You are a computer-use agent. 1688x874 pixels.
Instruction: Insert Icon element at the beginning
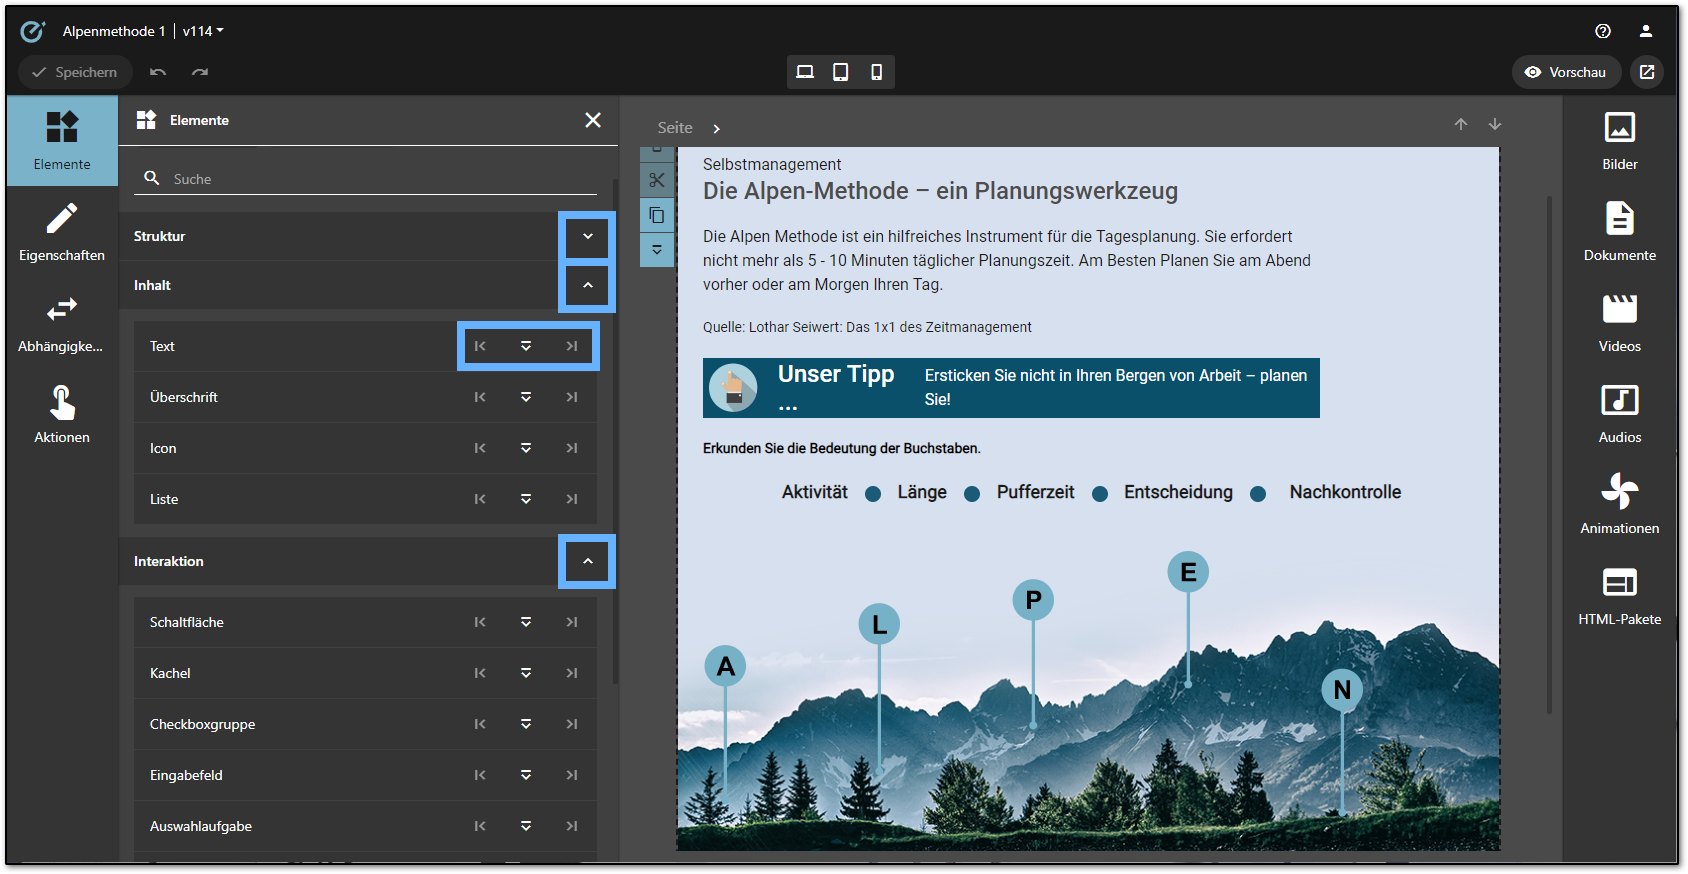click(480, 448)
